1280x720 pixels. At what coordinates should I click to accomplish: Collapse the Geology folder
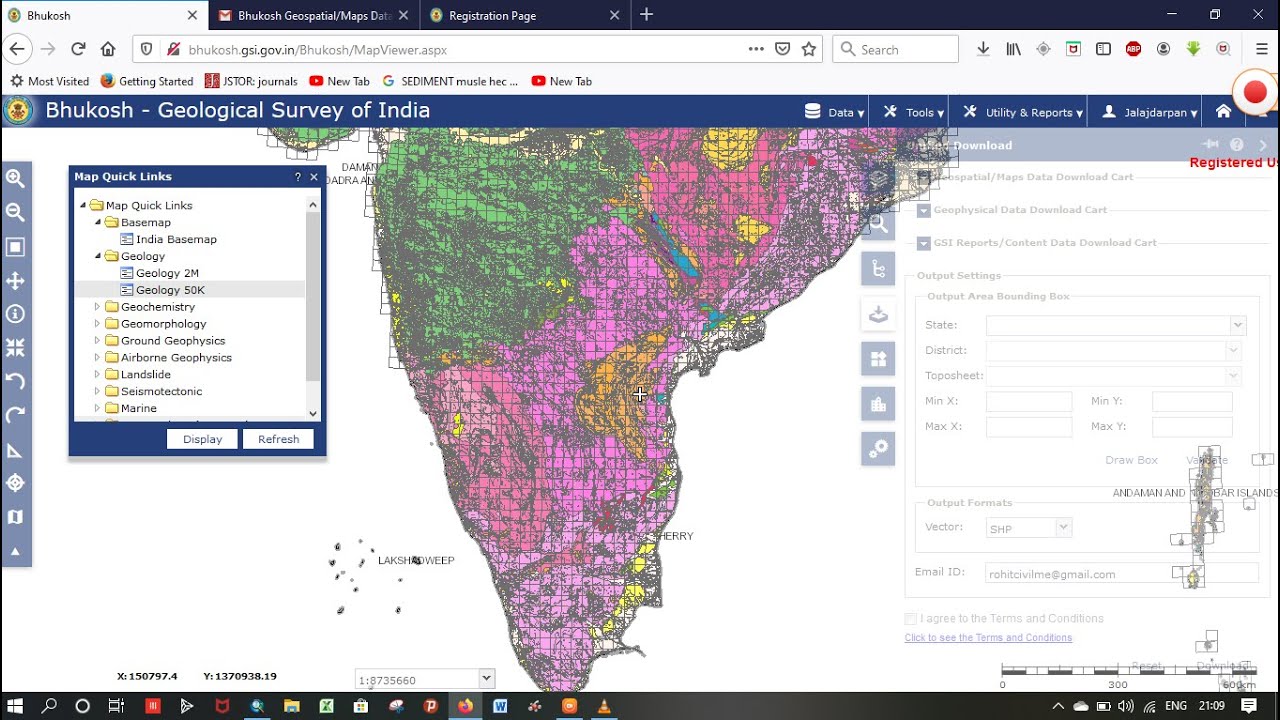(x=98, y=256)
